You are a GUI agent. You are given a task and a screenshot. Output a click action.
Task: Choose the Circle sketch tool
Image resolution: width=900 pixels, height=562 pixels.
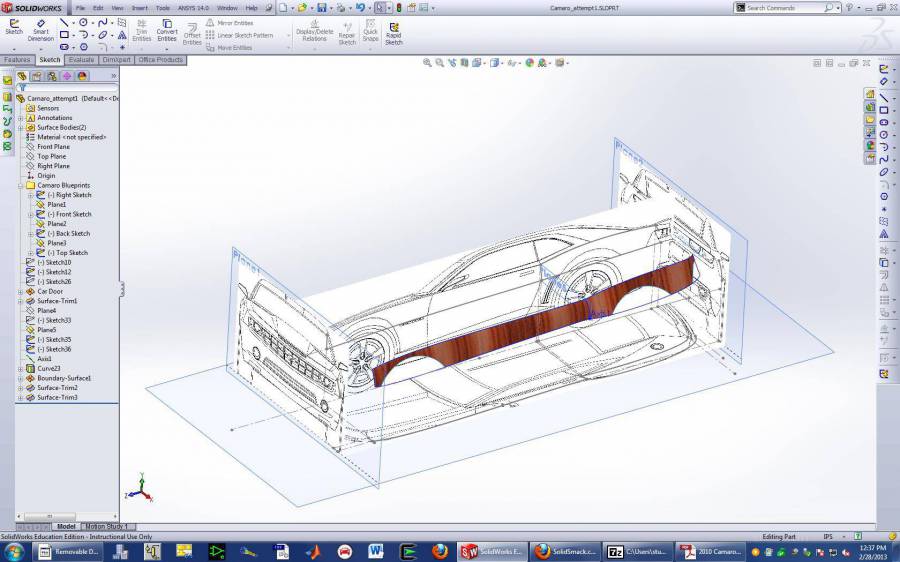(83, 22)
